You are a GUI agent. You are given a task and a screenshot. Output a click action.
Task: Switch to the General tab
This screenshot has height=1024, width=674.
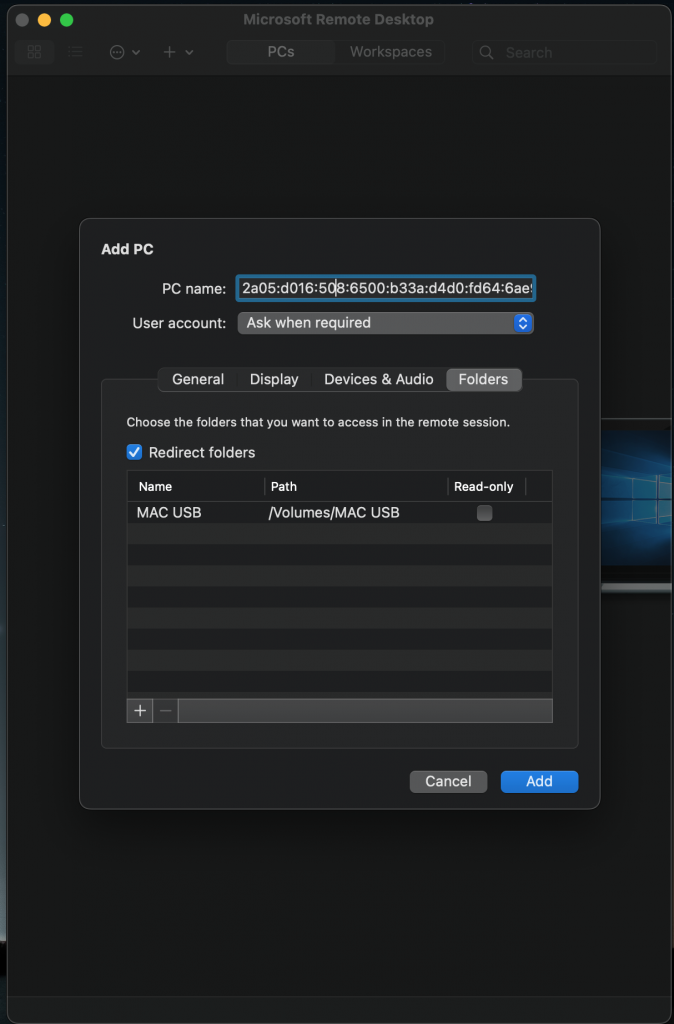[198, 379]
